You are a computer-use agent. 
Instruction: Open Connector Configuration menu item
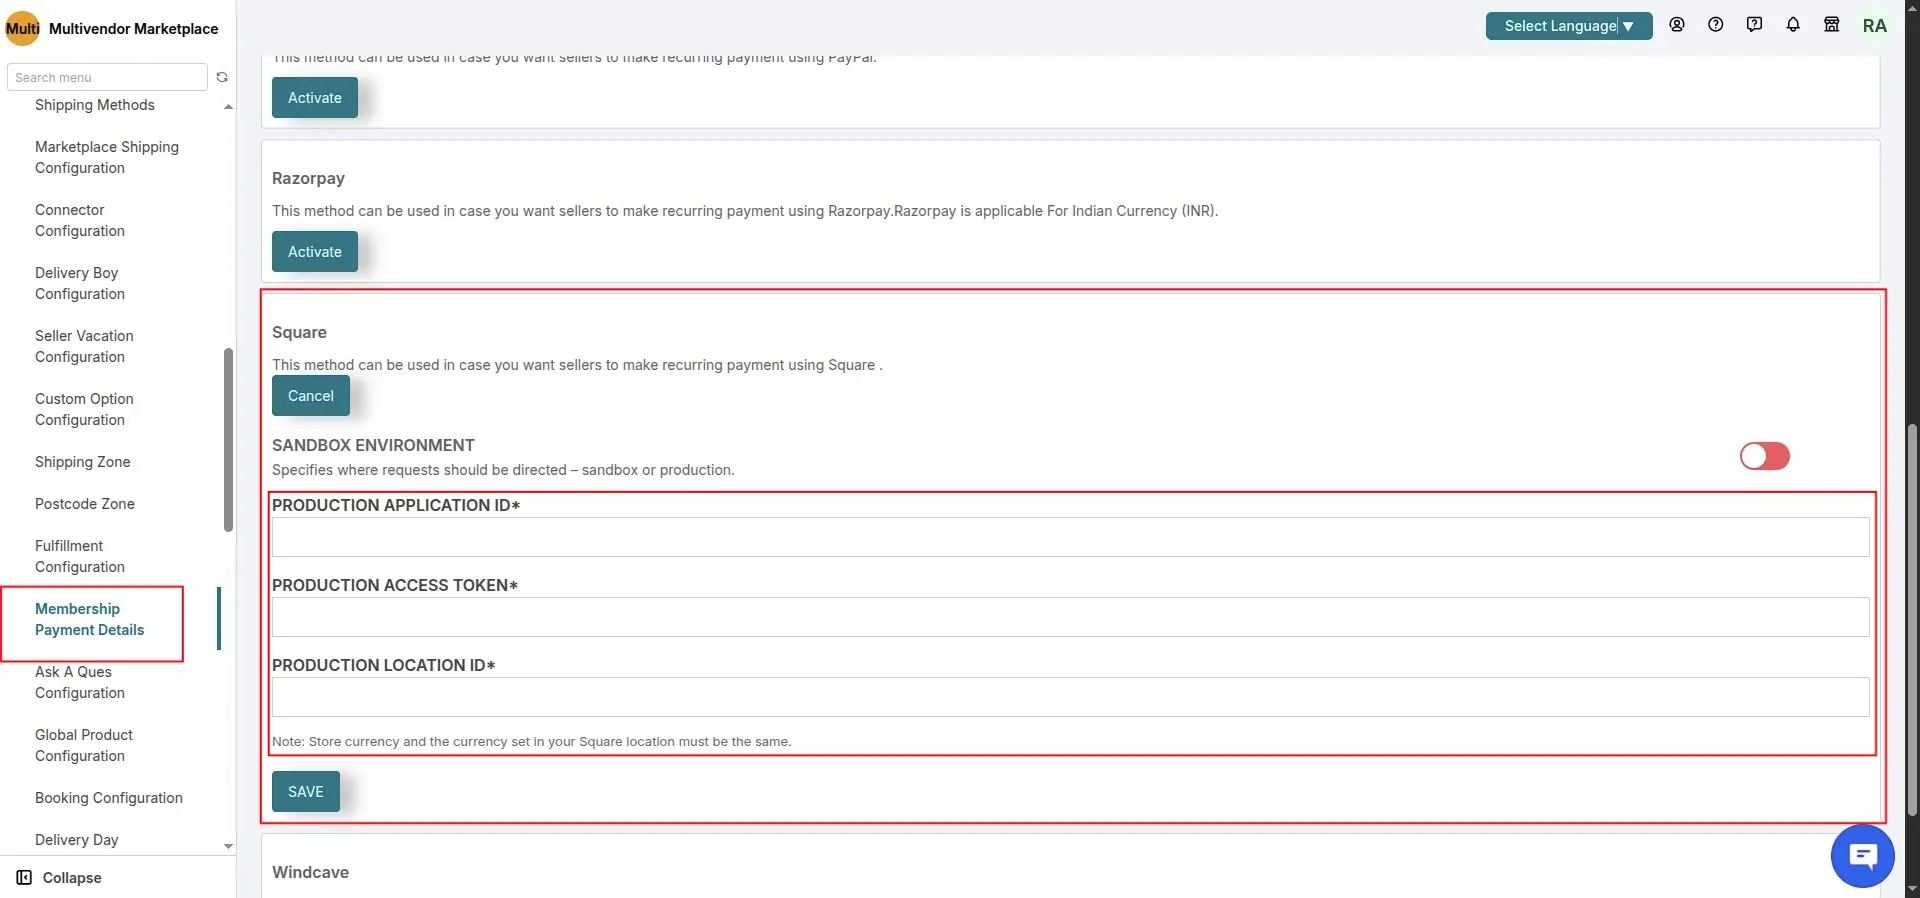coord(80,220)
